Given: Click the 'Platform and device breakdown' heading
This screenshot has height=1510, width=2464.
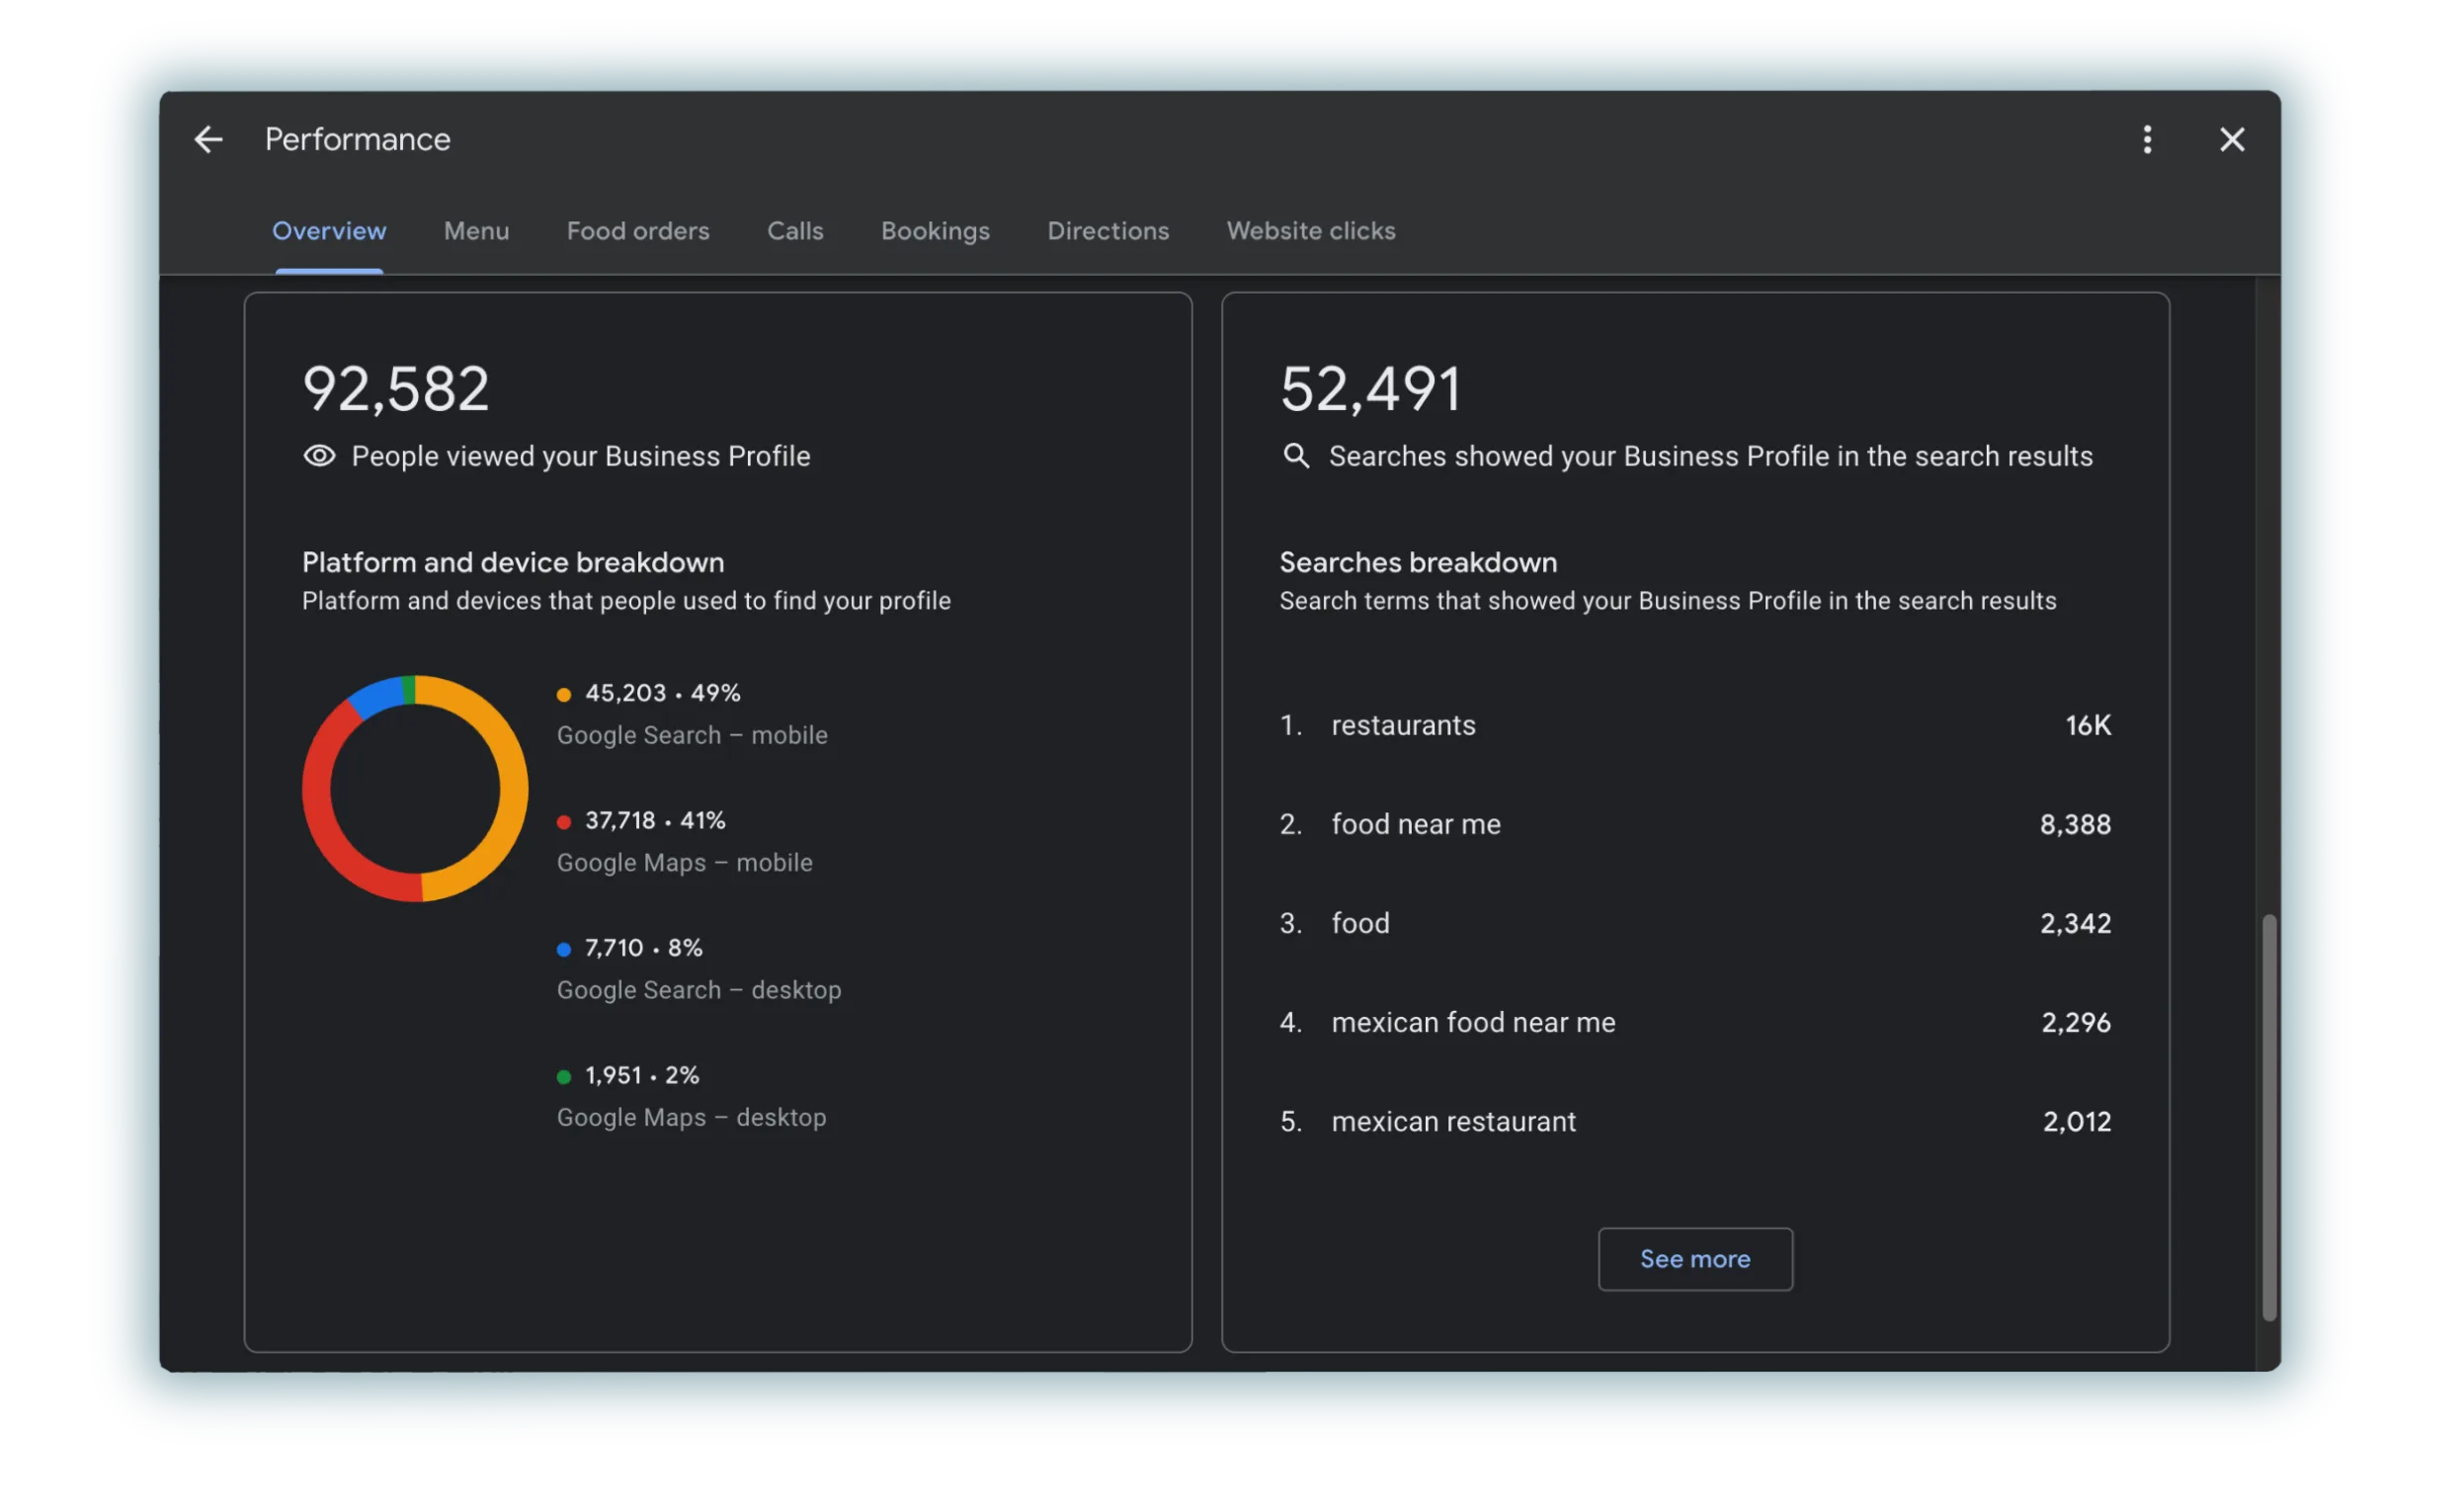Looking at the screenshot, I should pos(513,562).
